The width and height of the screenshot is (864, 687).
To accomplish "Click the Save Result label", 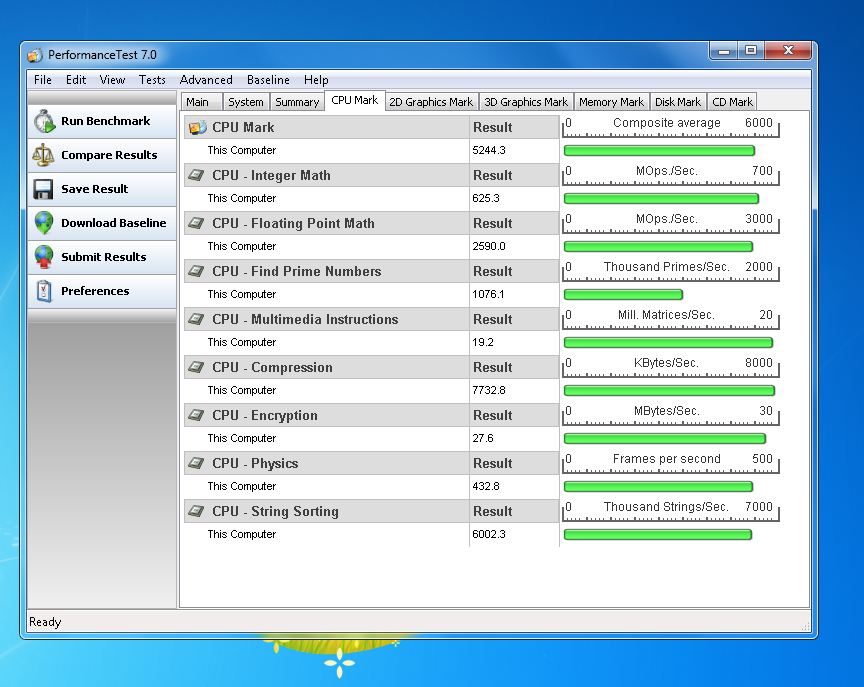I will [94, 189].
